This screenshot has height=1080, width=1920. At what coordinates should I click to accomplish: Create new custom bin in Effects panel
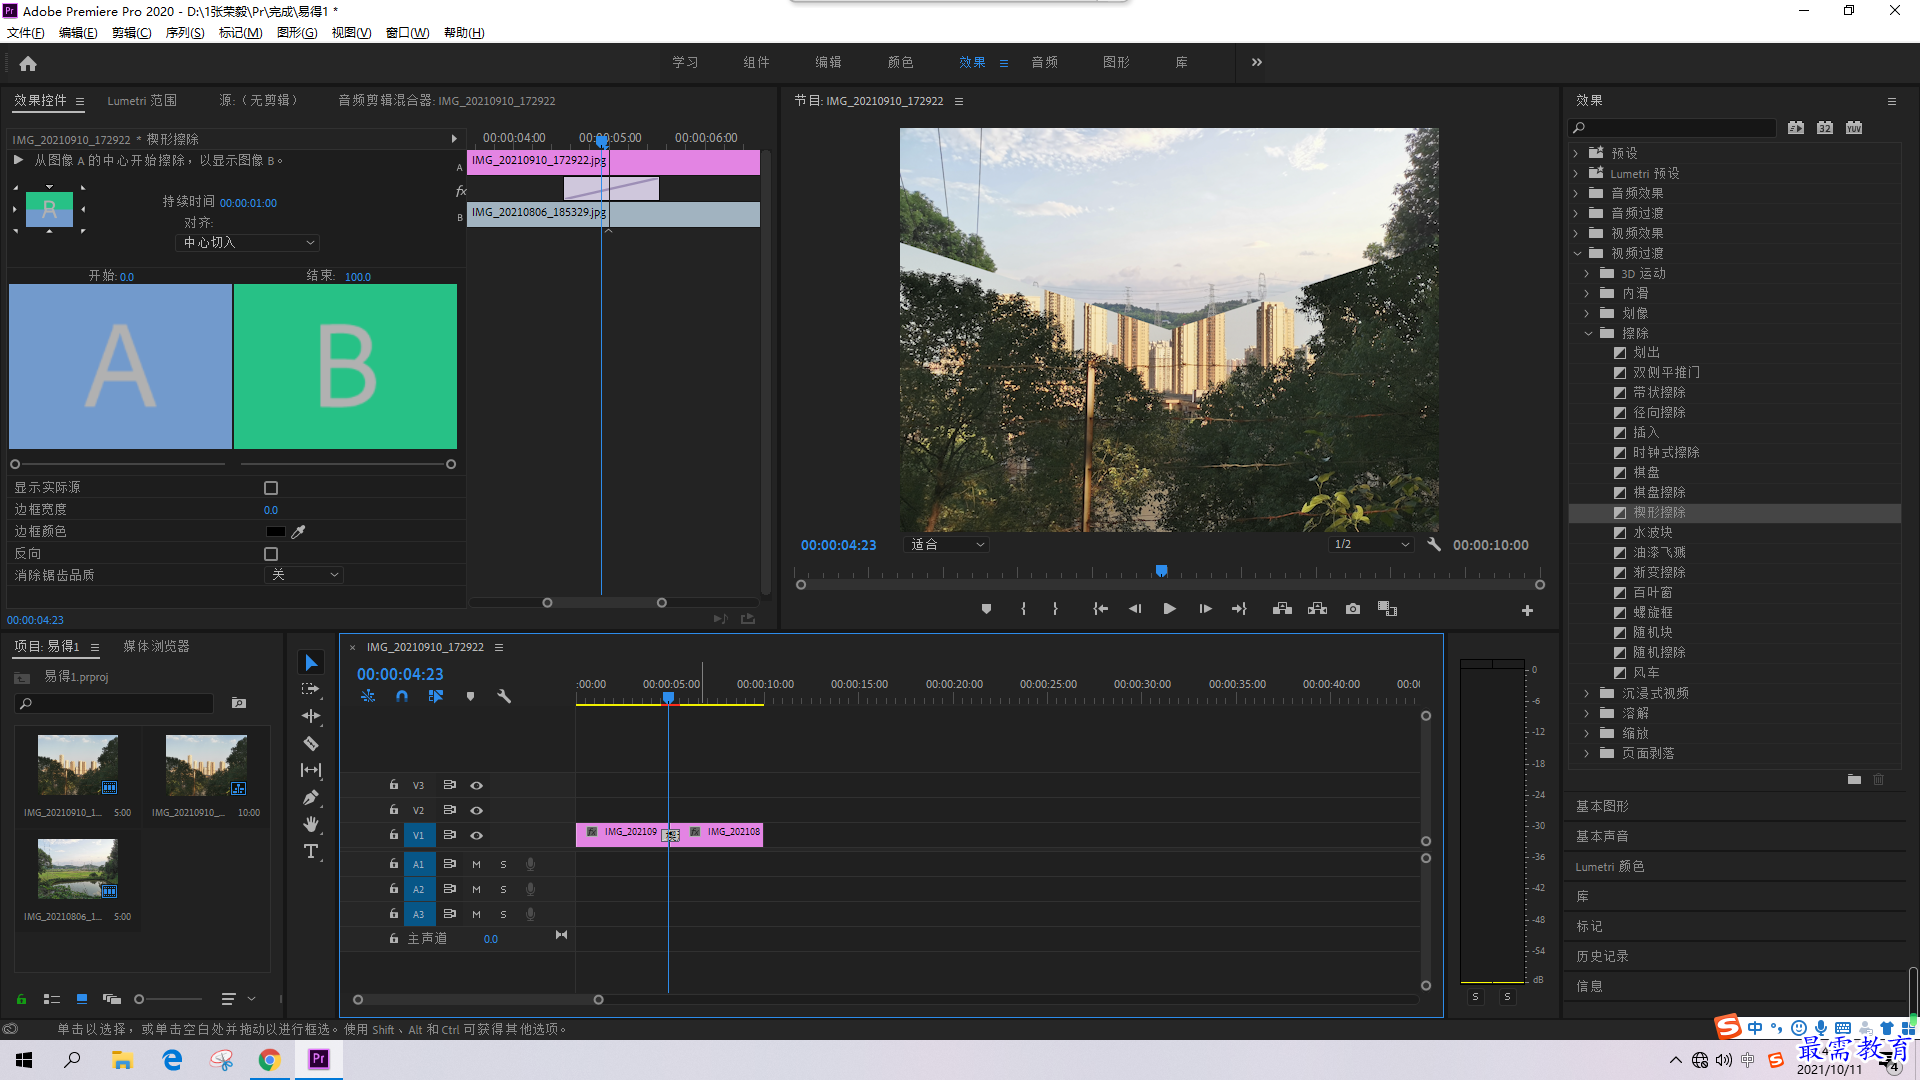click(x=1854, y=780)
